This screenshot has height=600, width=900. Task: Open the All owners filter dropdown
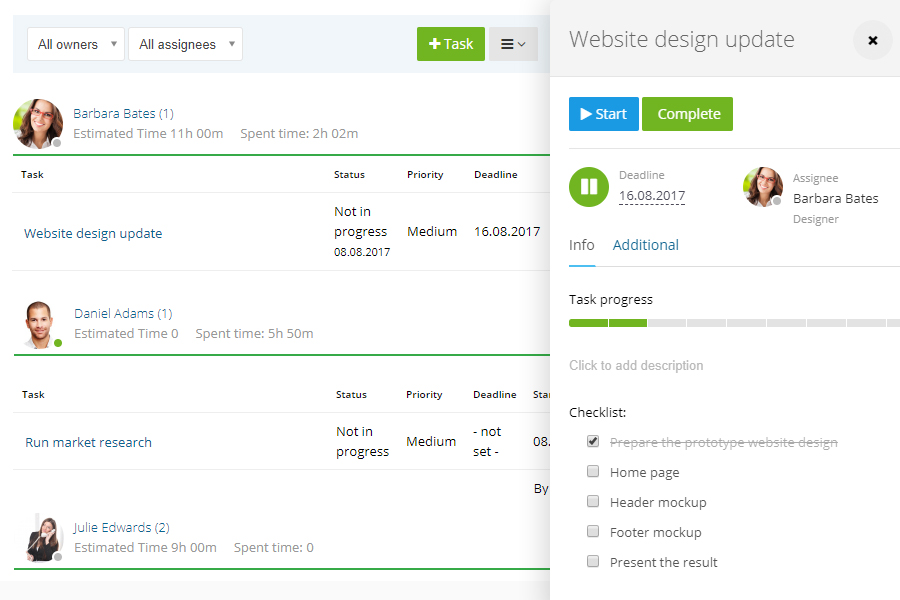coord(75,44)
